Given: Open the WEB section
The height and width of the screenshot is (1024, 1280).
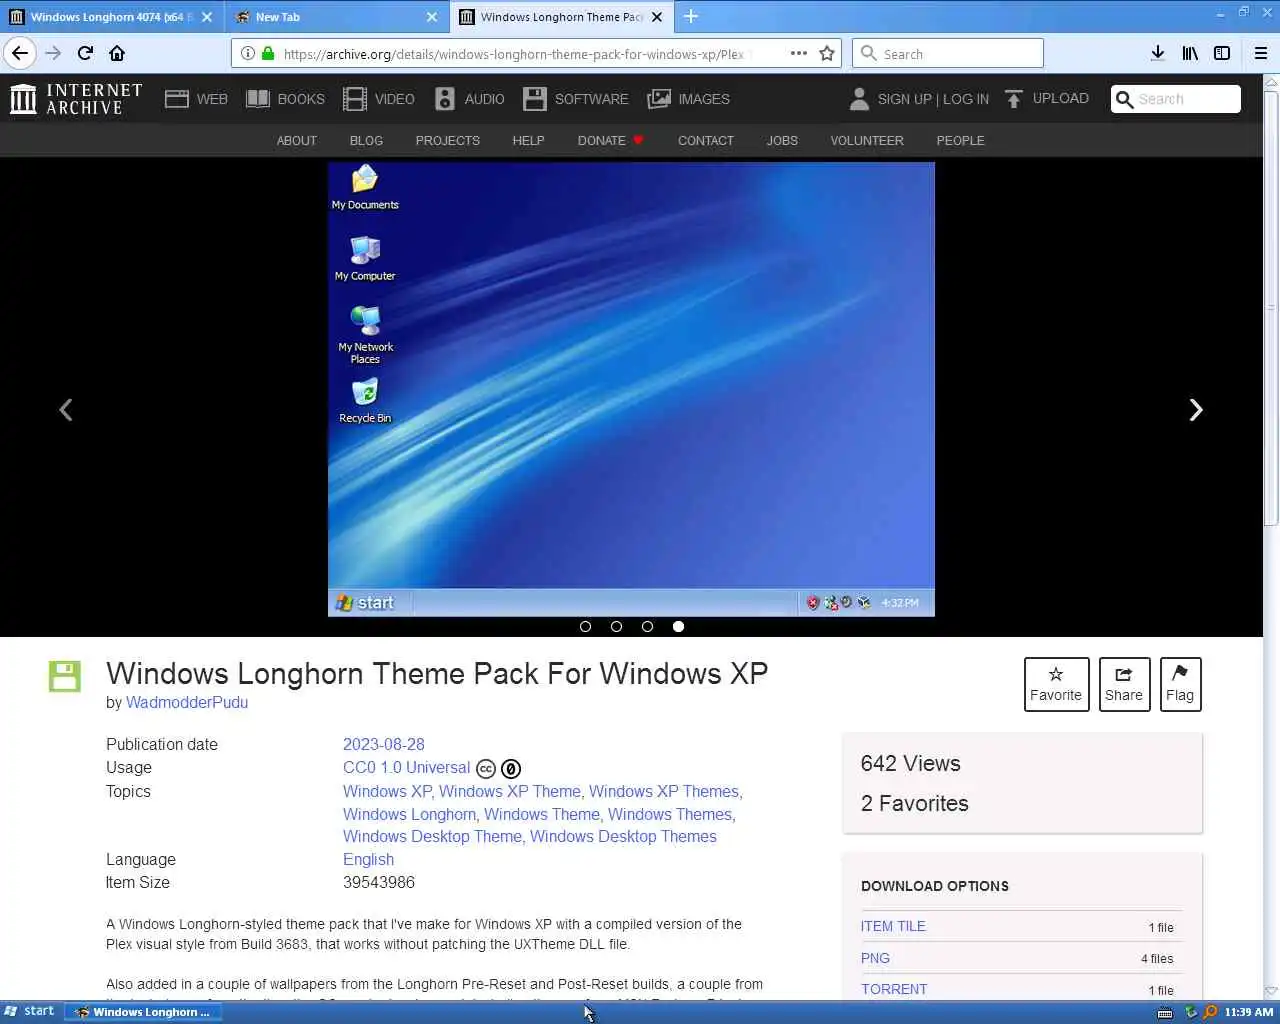Looking at the screenshot, I should click(197, 99).
